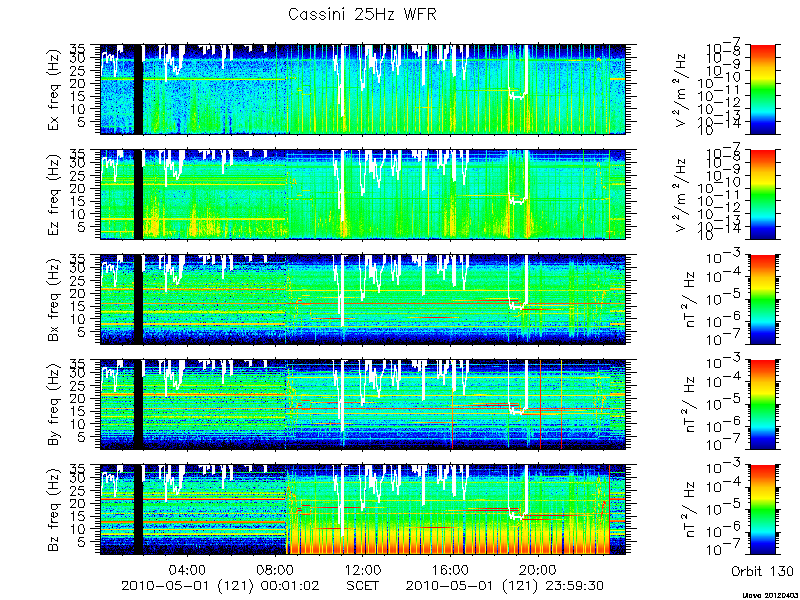The width and height of the screenshot is (800, 600).
Task: Click the '16:00' time axis label
Action: click(x=451, y=569)
